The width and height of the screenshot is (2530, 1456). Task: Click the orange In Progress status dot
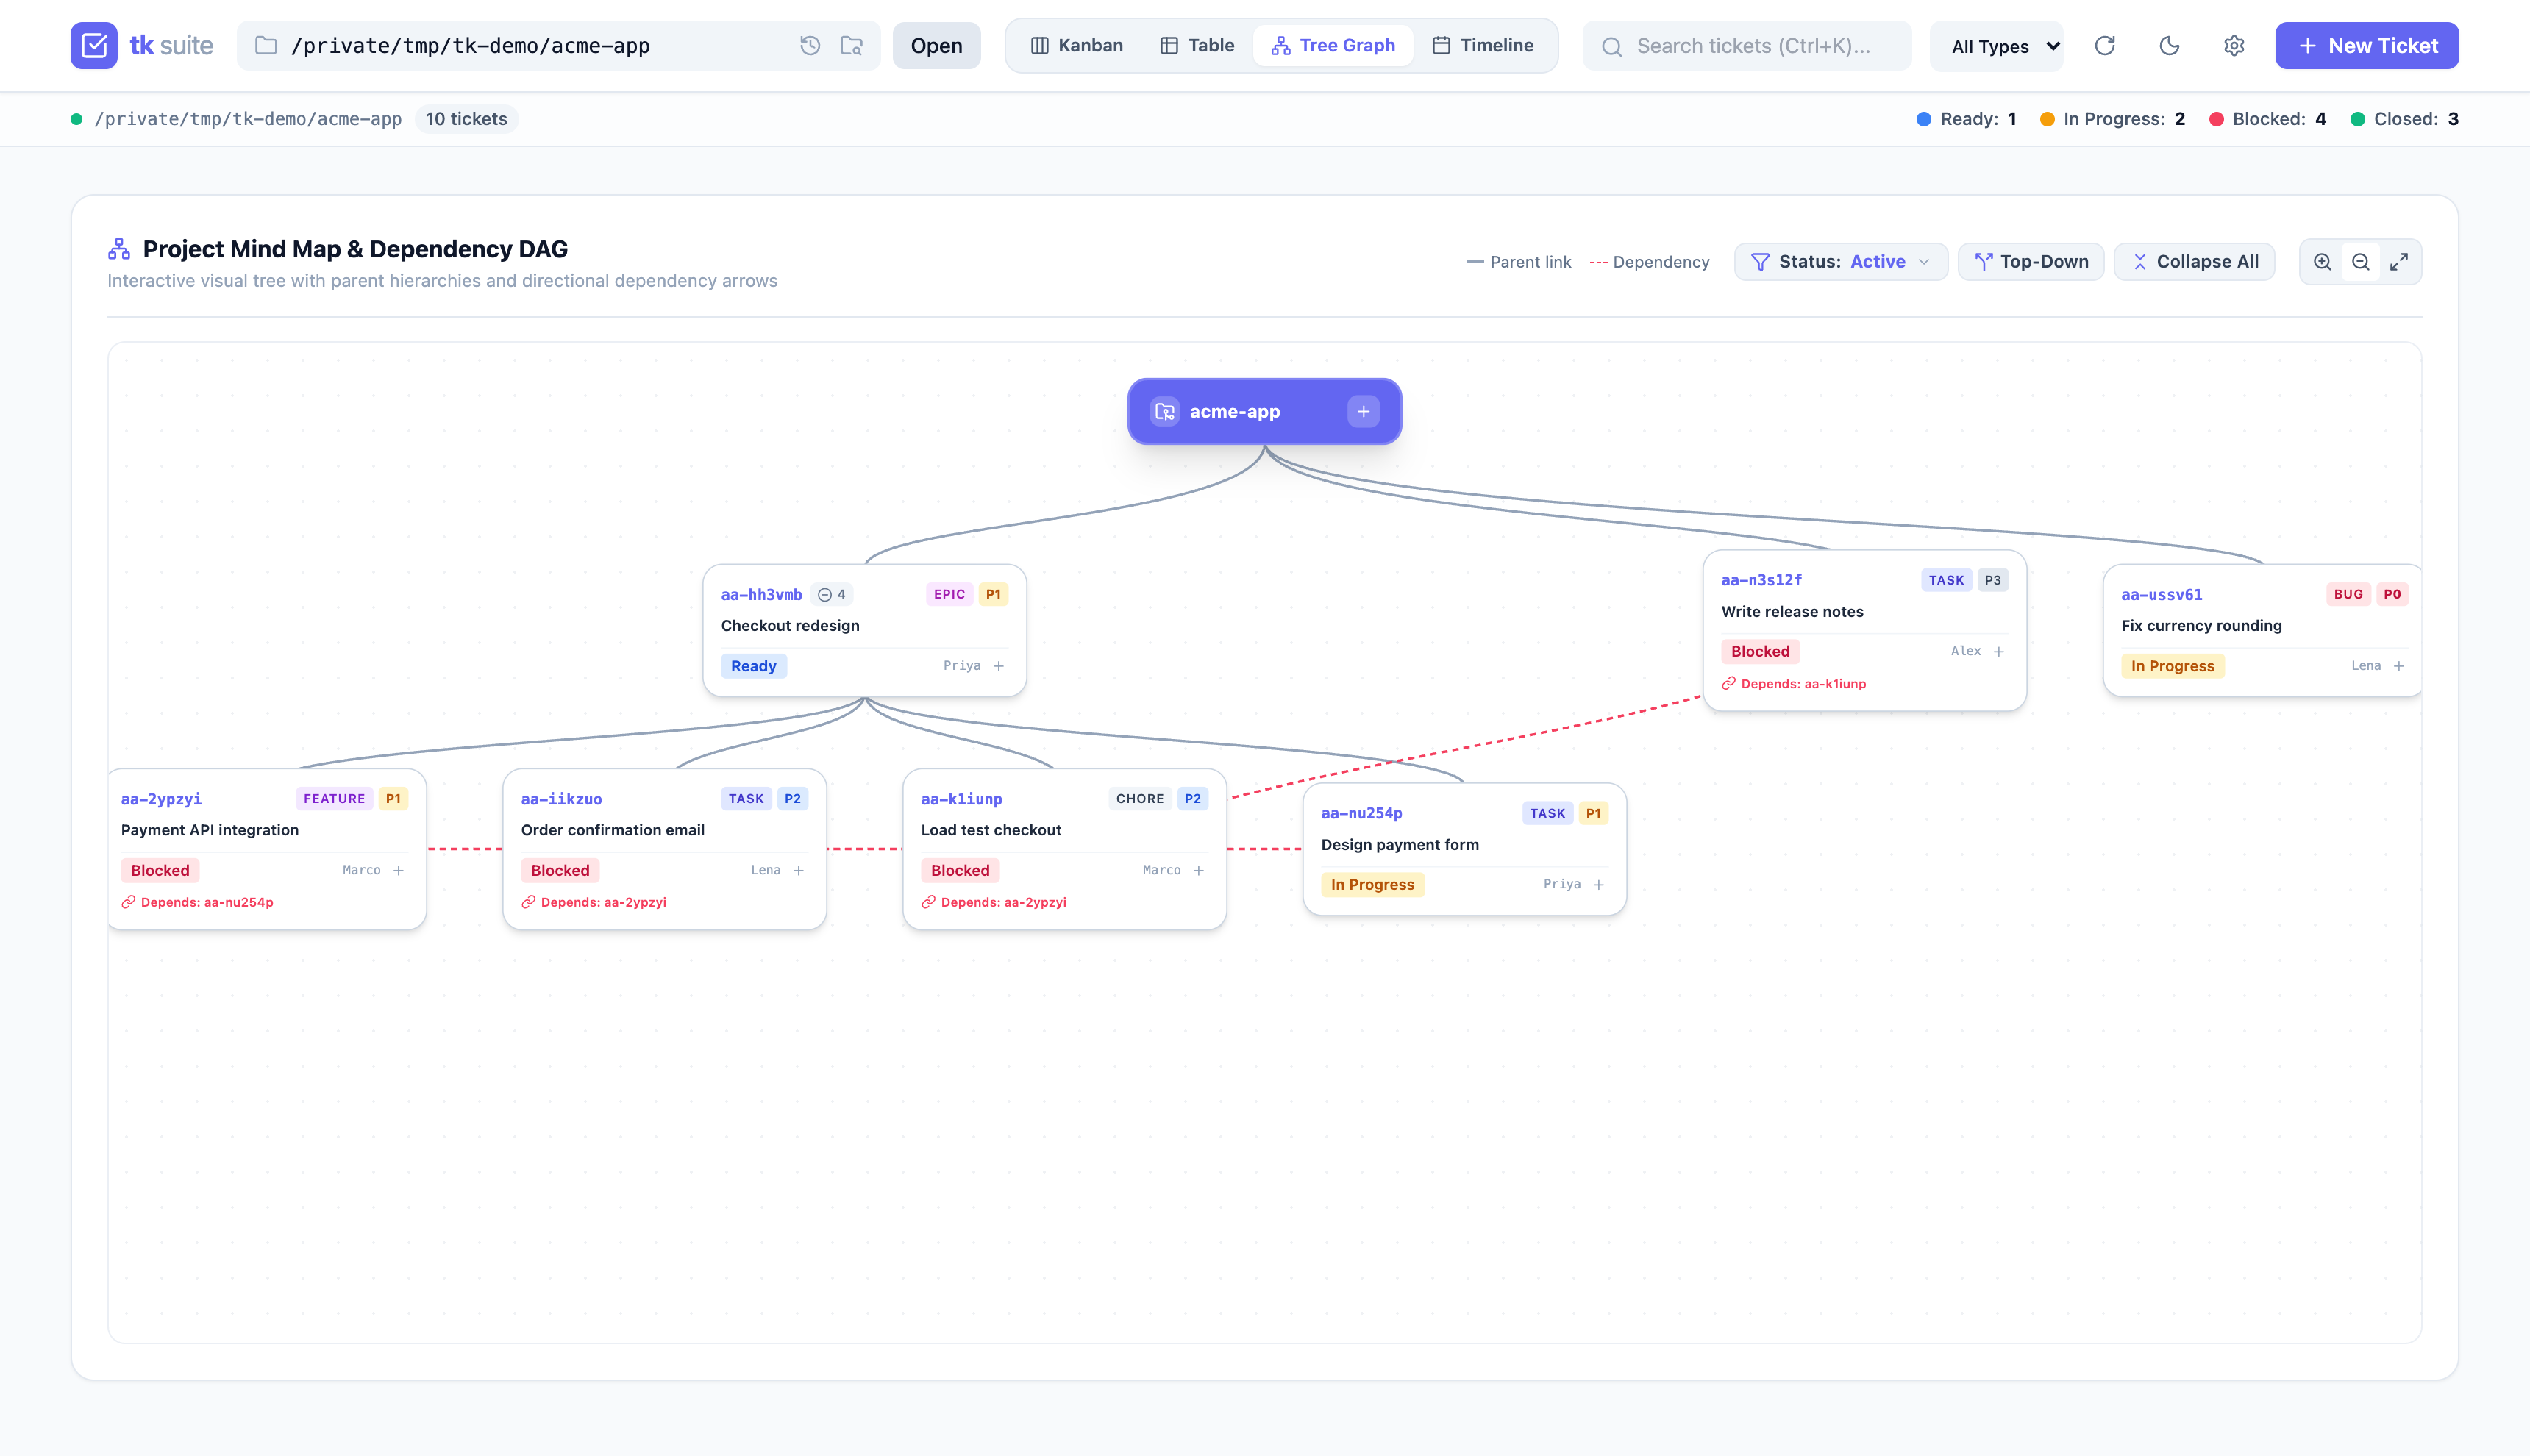coord(2047,120)
